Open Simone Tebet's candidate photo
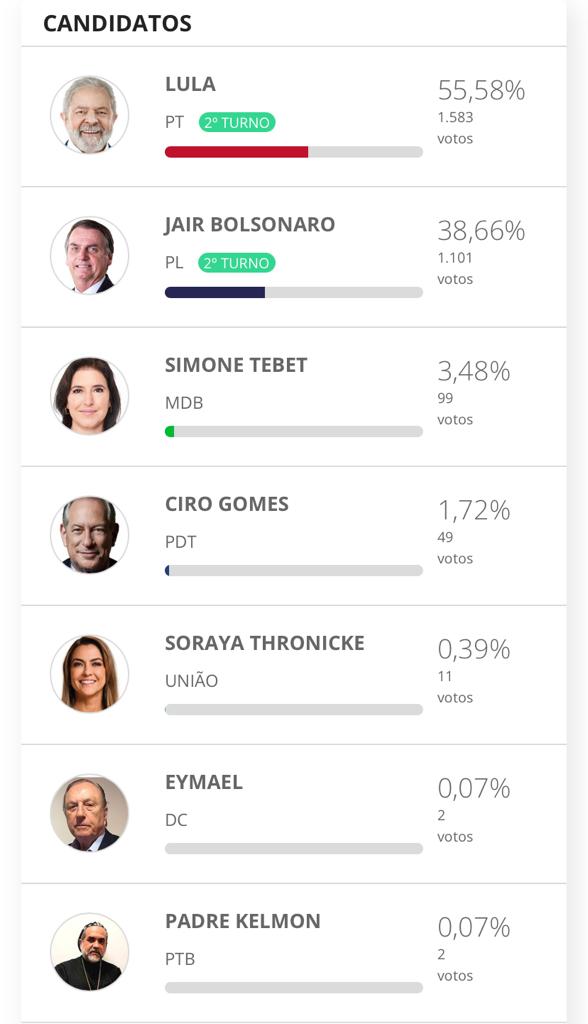The width and height of the screenshot is (588, 1024). point(90,396)
